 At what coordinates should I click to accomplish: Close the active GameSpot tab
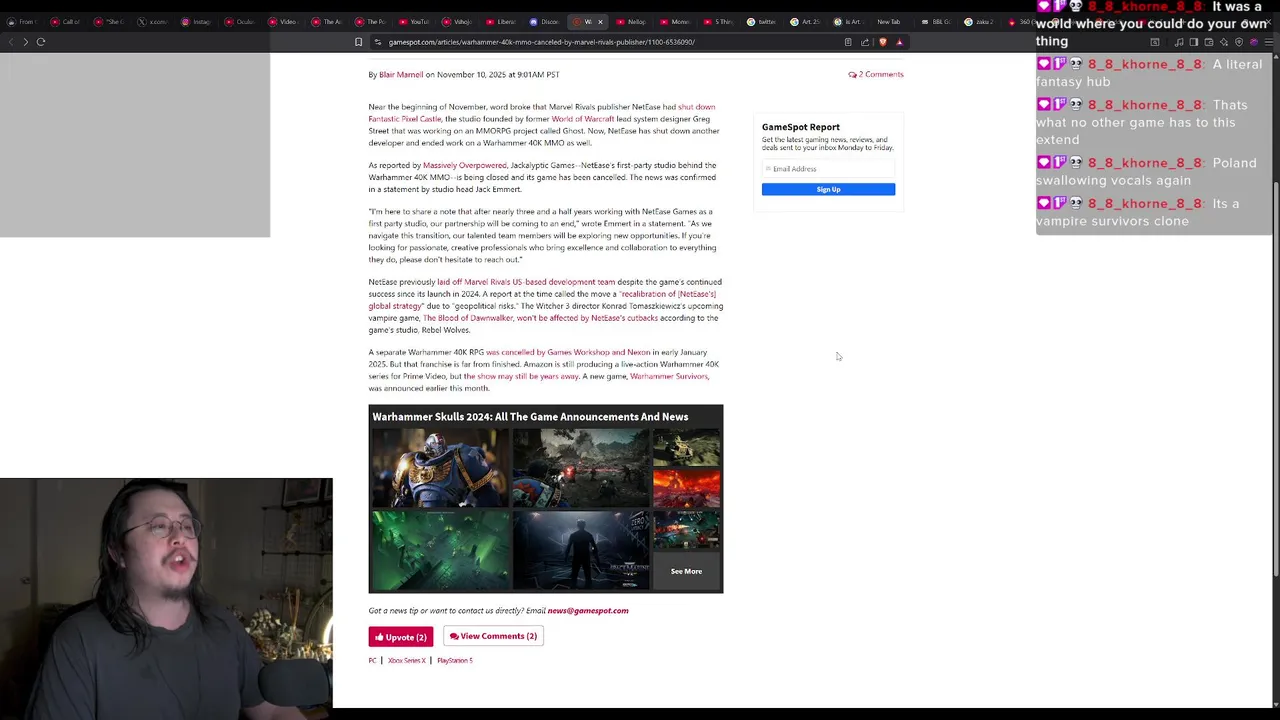(600, 22)
